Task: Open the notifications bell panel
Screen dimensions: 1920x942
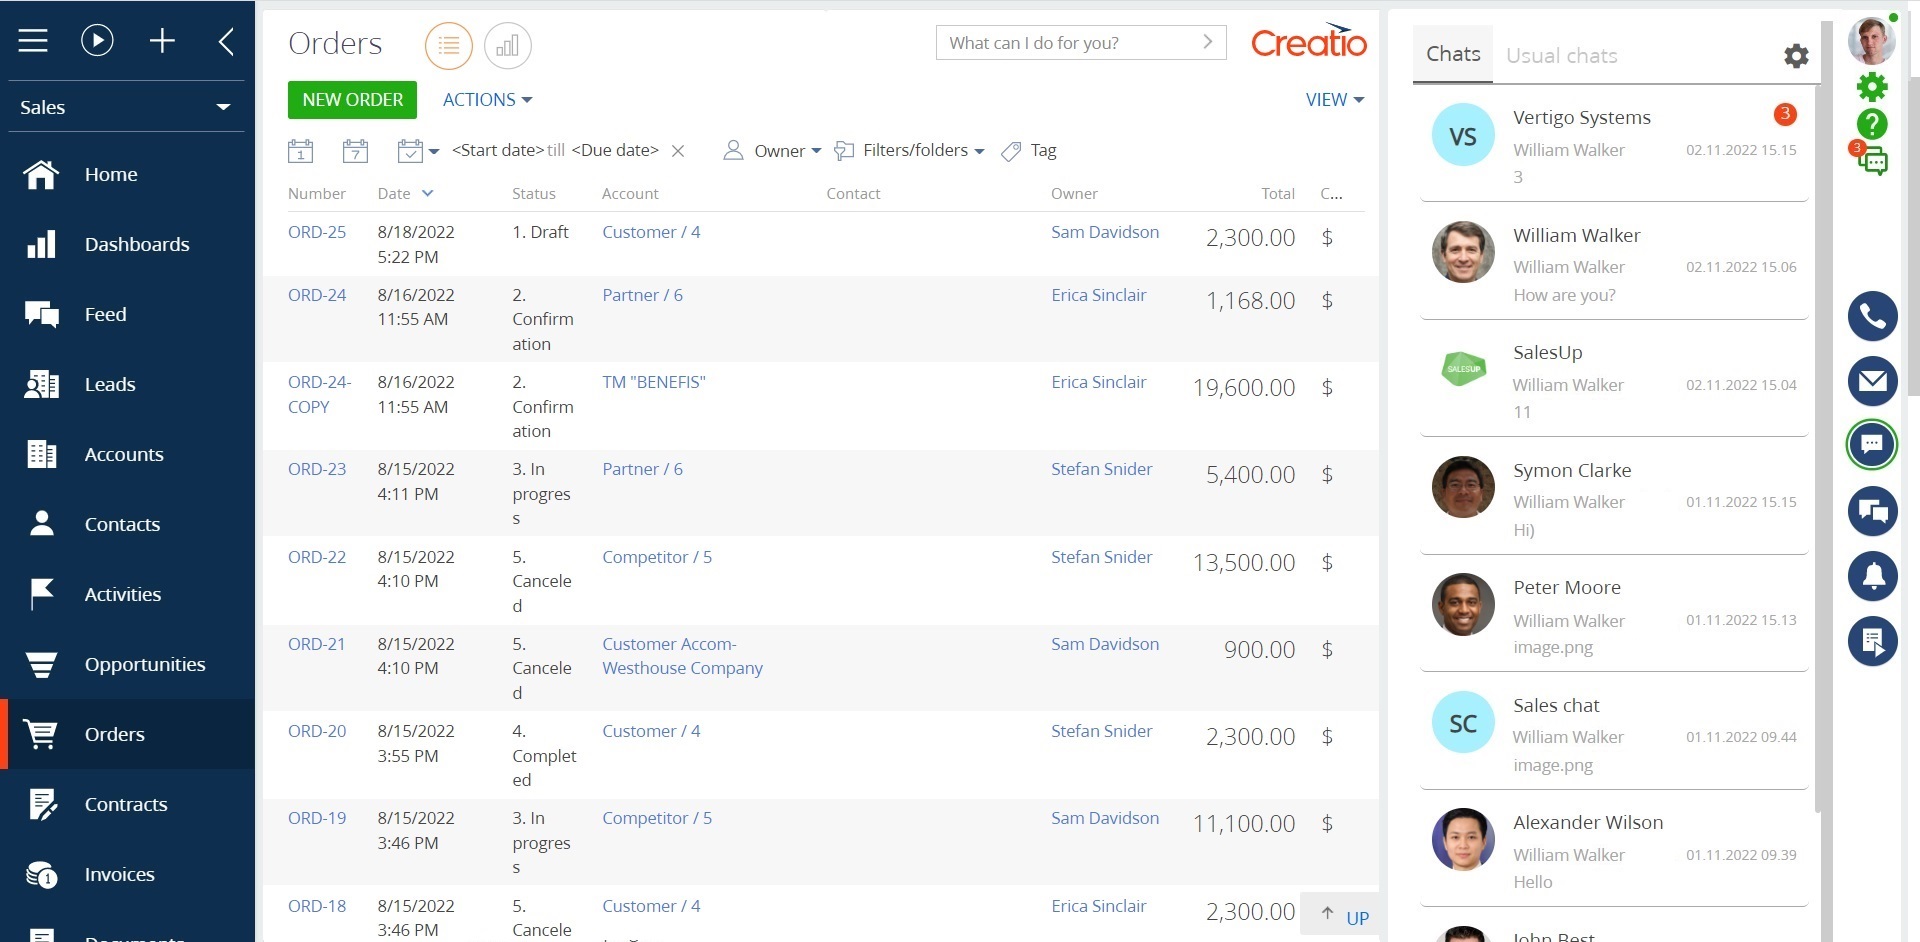Action: (1874, 577)
